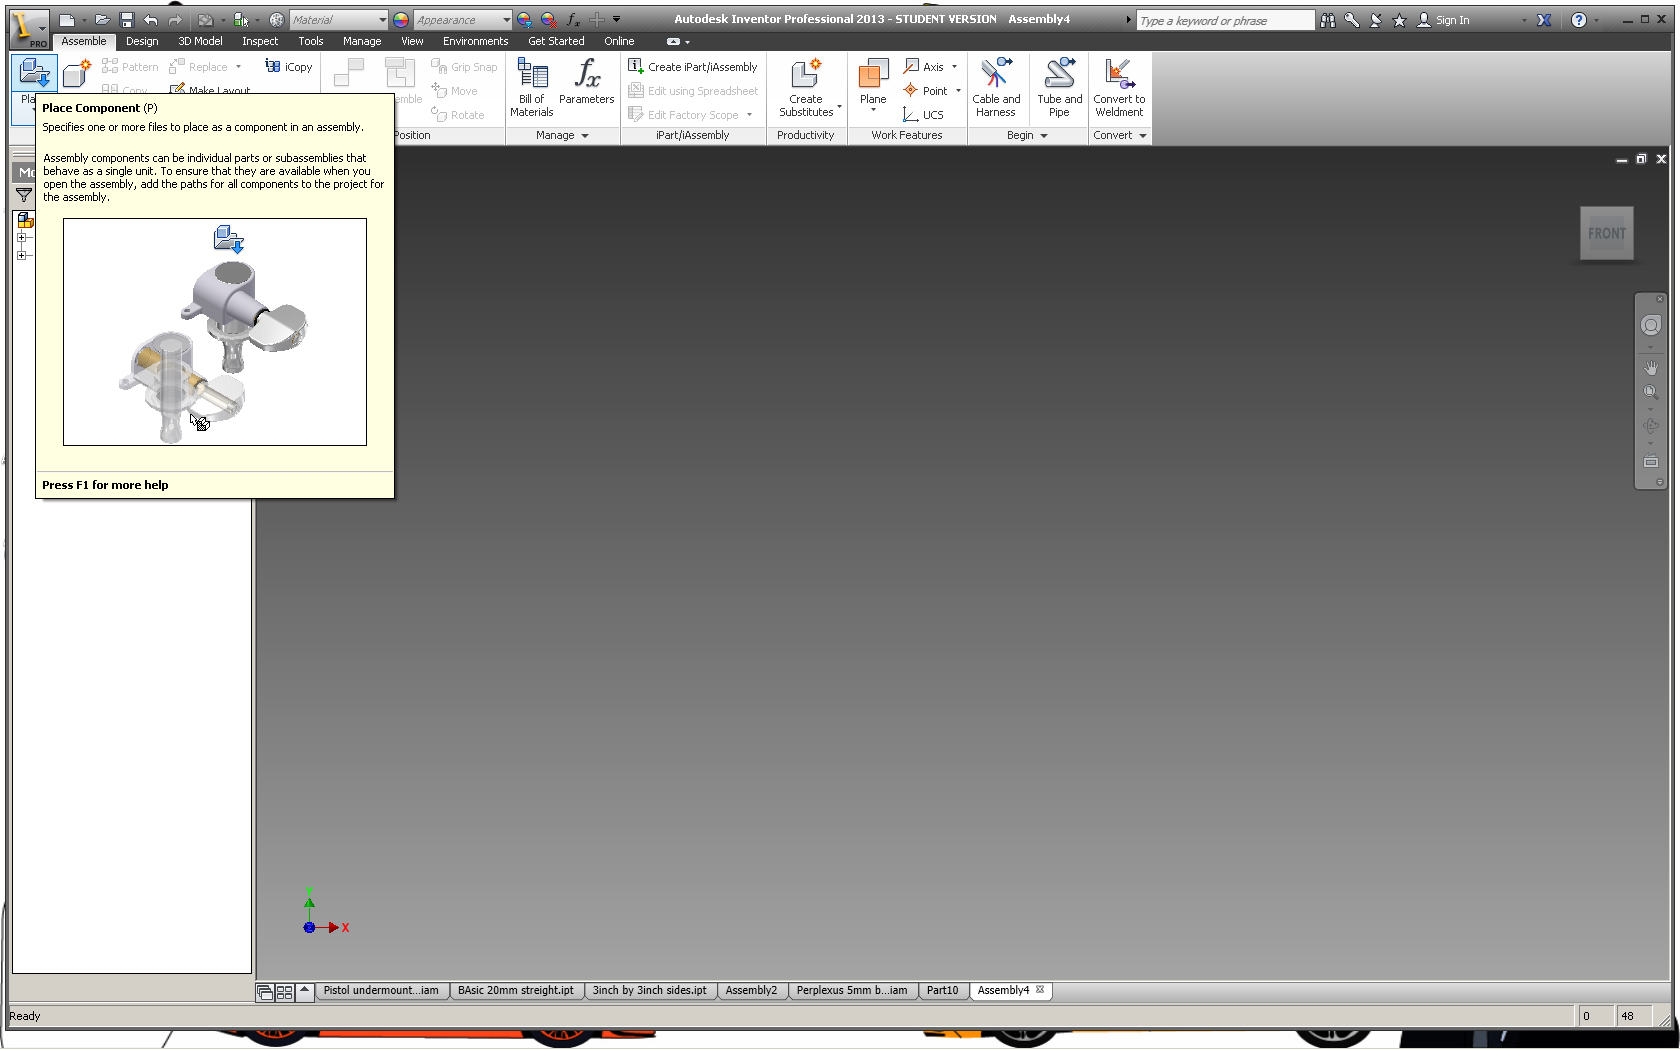Launch Tube and Pipe
The image size is (1680, 1050).
pyautogui.click(x=1060, y=88)
